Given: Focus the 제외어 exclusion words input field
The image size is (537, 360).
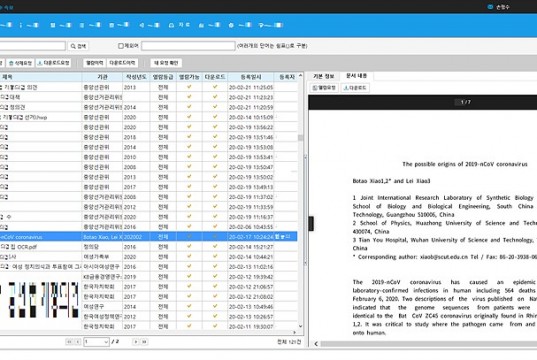Looking at the screenshot, I should pos(188,46).
